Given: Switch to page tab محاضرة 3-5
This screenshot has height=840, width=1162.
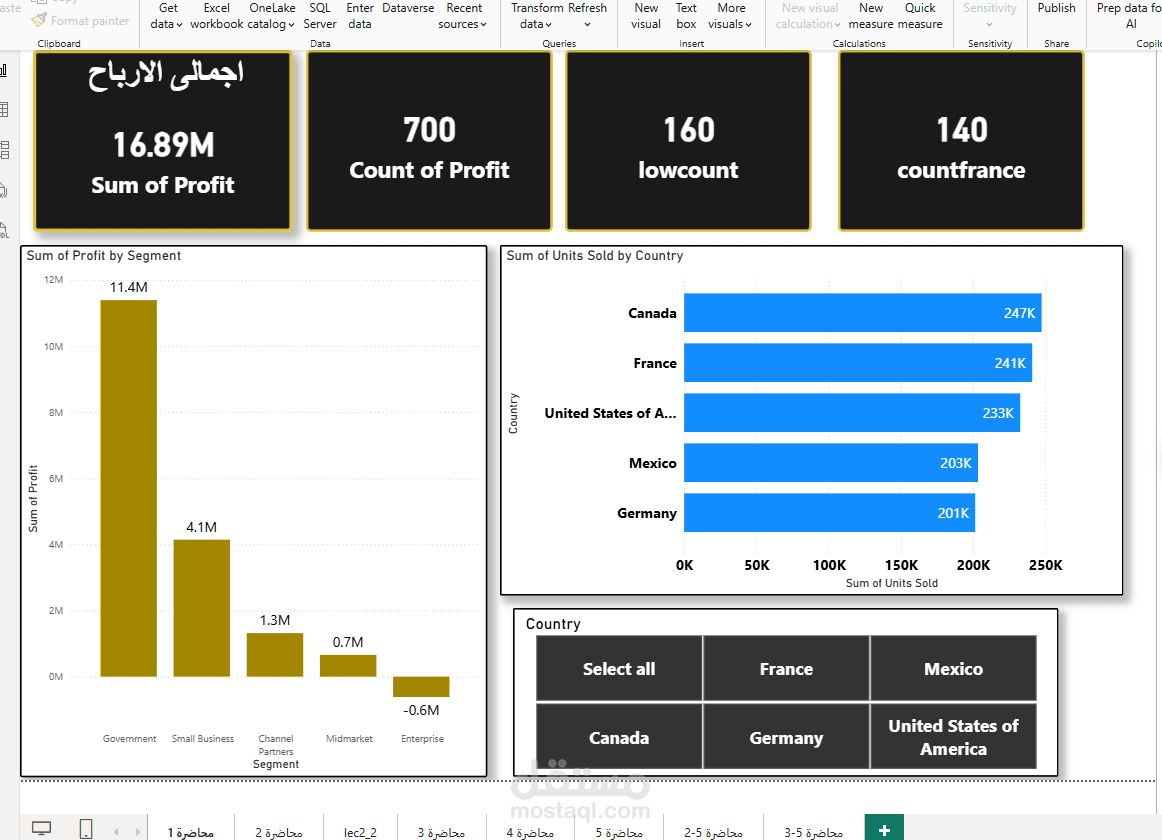Looking at the screenshot, I should [813, 833].
